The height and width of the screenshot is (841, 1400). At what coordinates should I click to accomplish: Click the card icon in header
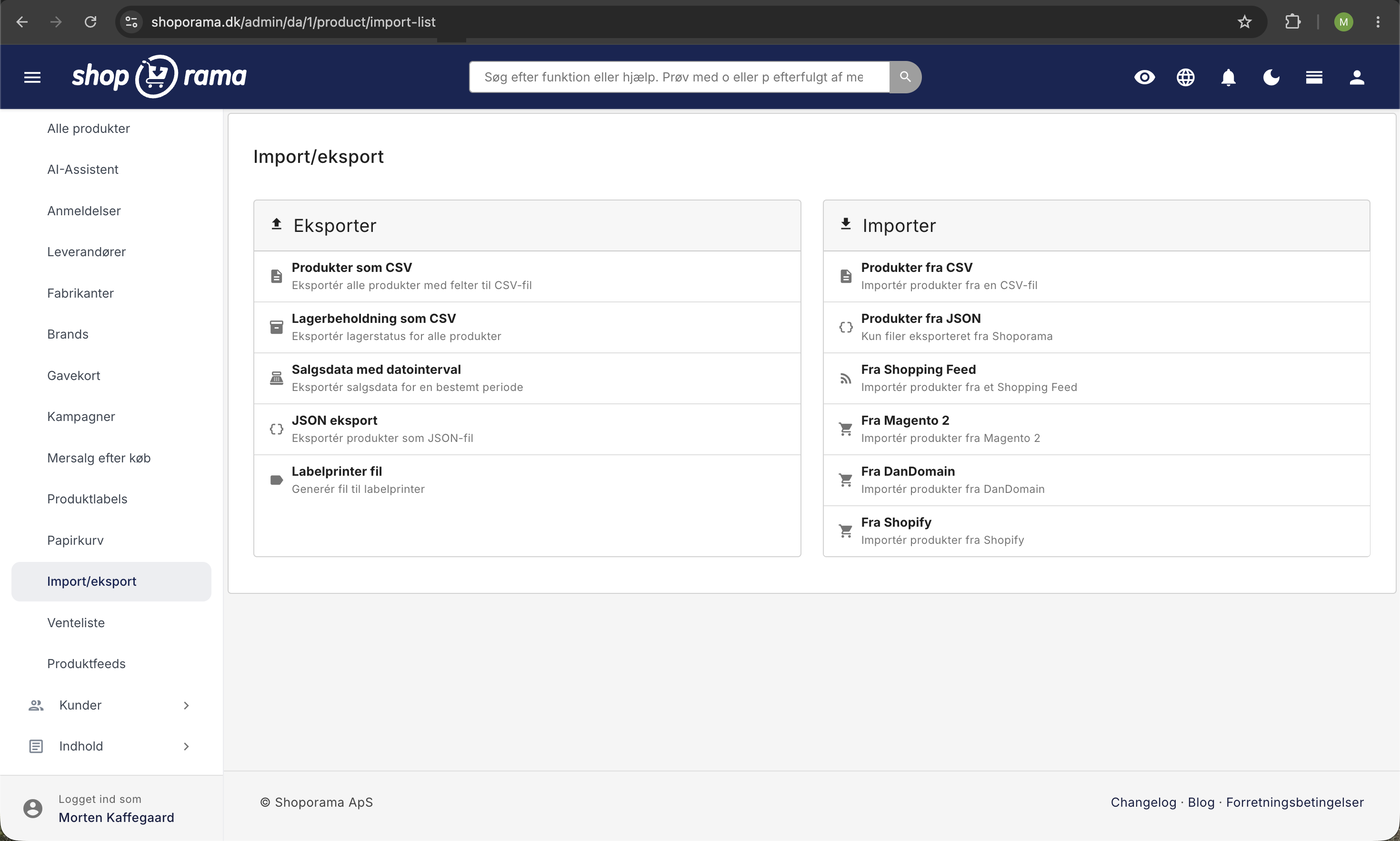pos(1314,77)
